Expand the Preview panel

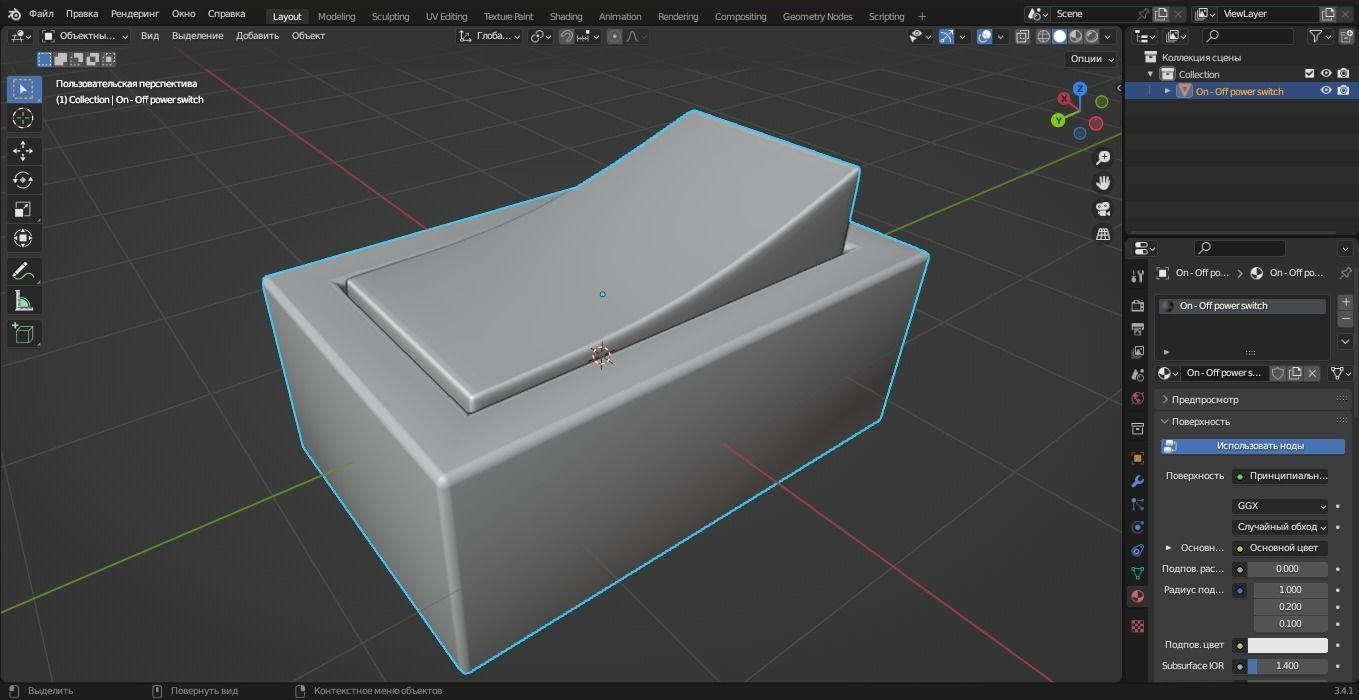point(1205,399)
